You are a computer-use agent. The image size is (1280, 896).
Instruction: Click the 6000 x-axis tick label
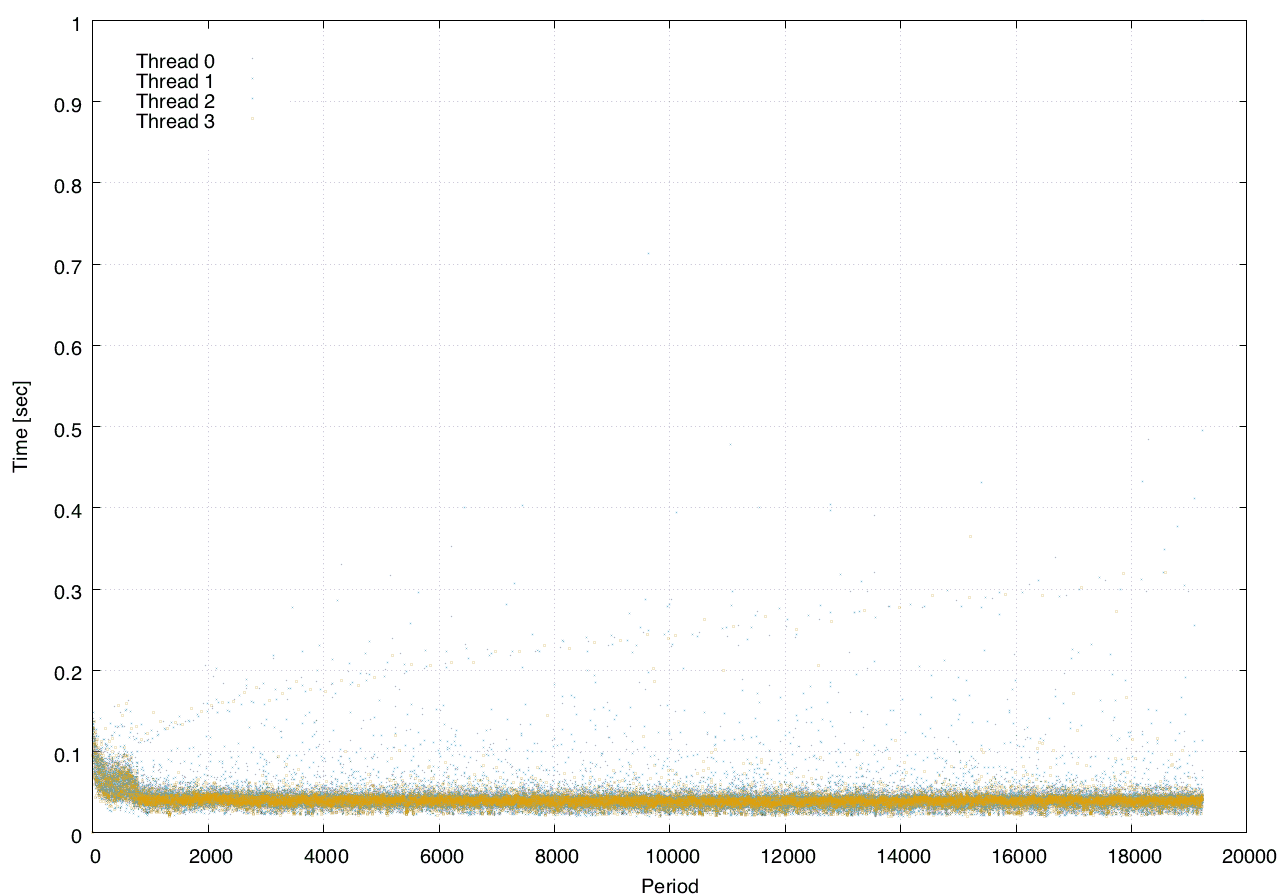coord(438,856)
